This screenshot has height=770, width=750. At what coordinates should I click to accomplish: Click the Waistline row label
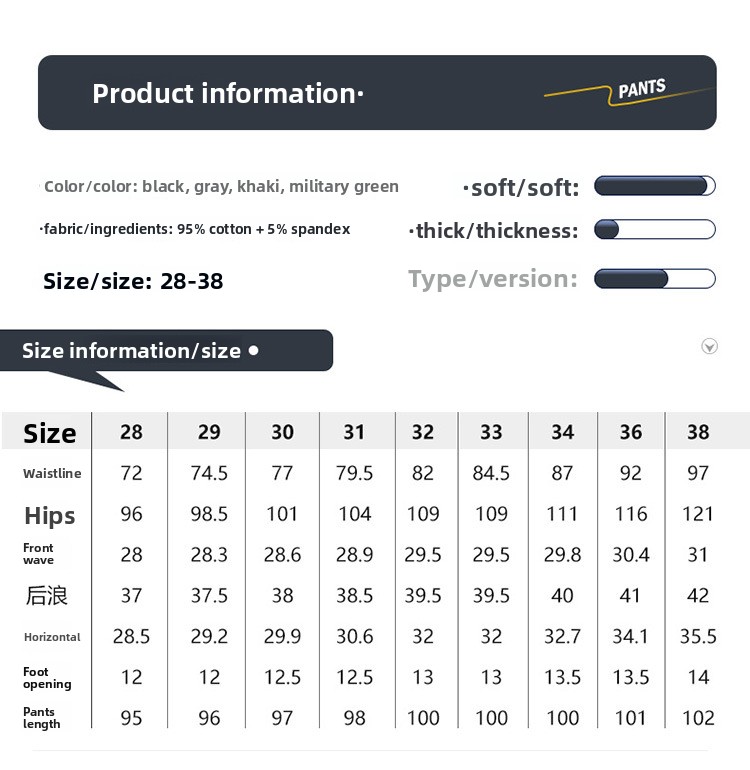(x=52, y=473)
